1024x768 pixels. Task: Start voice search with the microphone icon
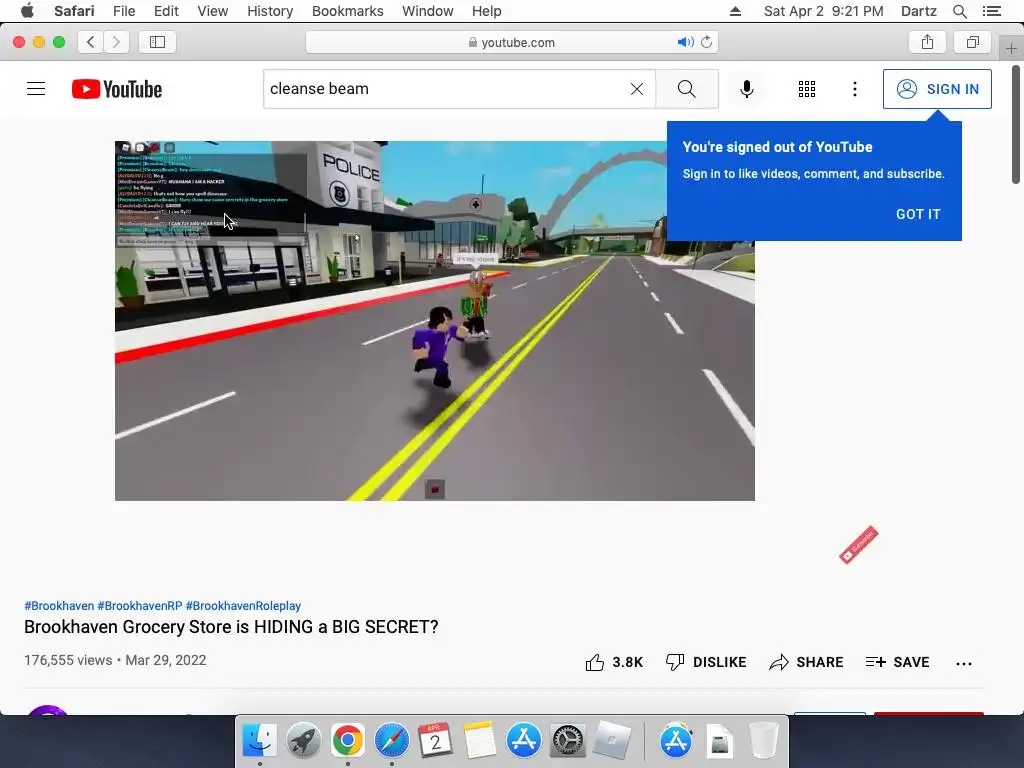pyautogui.click(x=746, y=89)
